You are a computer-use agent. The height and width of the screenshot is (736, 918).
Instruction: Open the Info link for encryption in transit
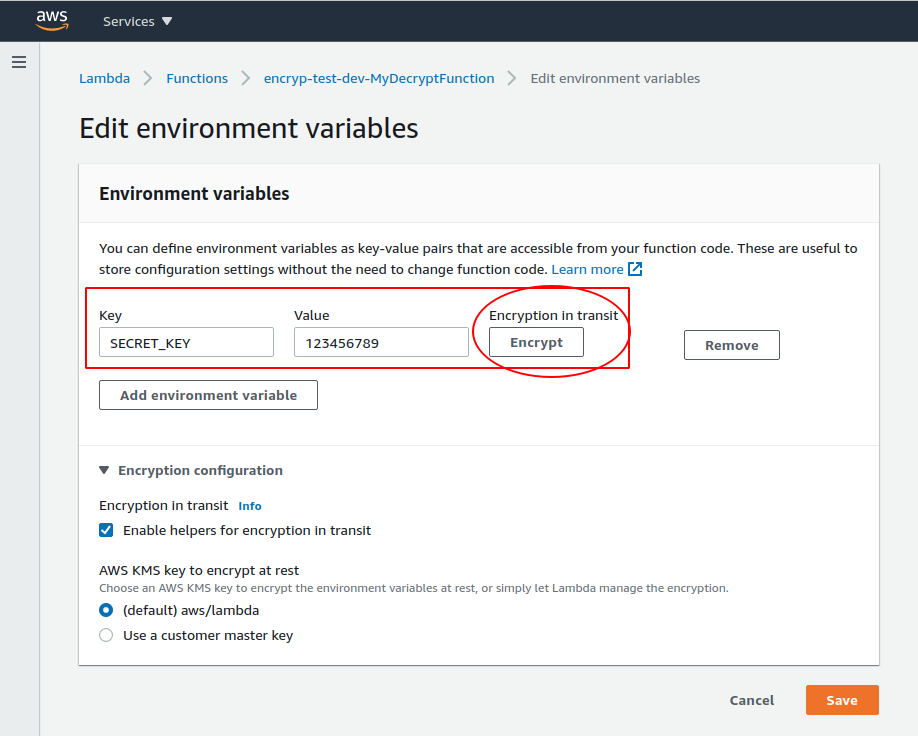250,506
